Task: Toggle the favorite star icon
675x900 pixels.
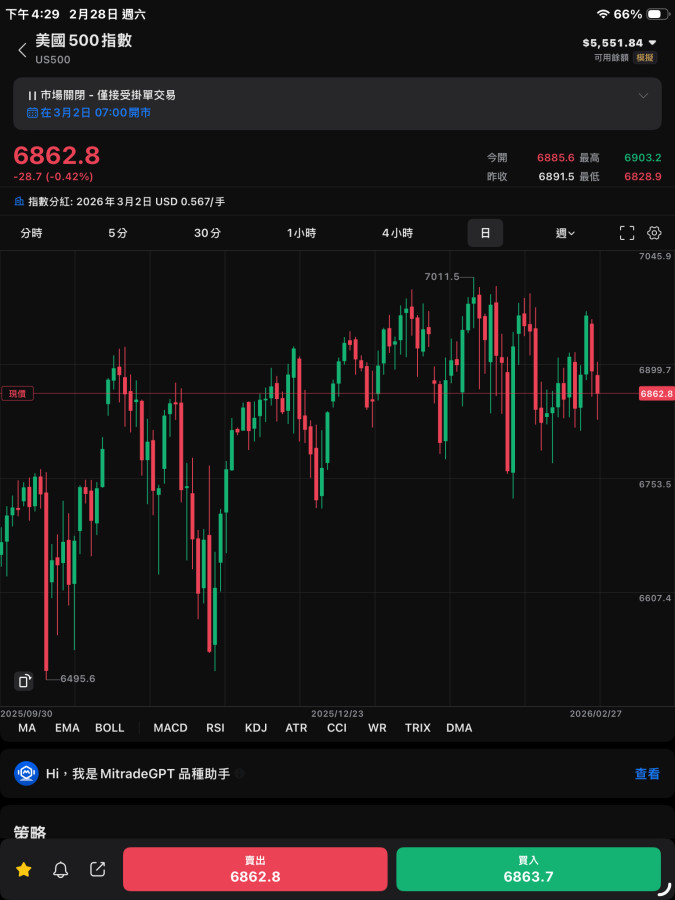Action: pyautogui.click(x=24, y=870)
